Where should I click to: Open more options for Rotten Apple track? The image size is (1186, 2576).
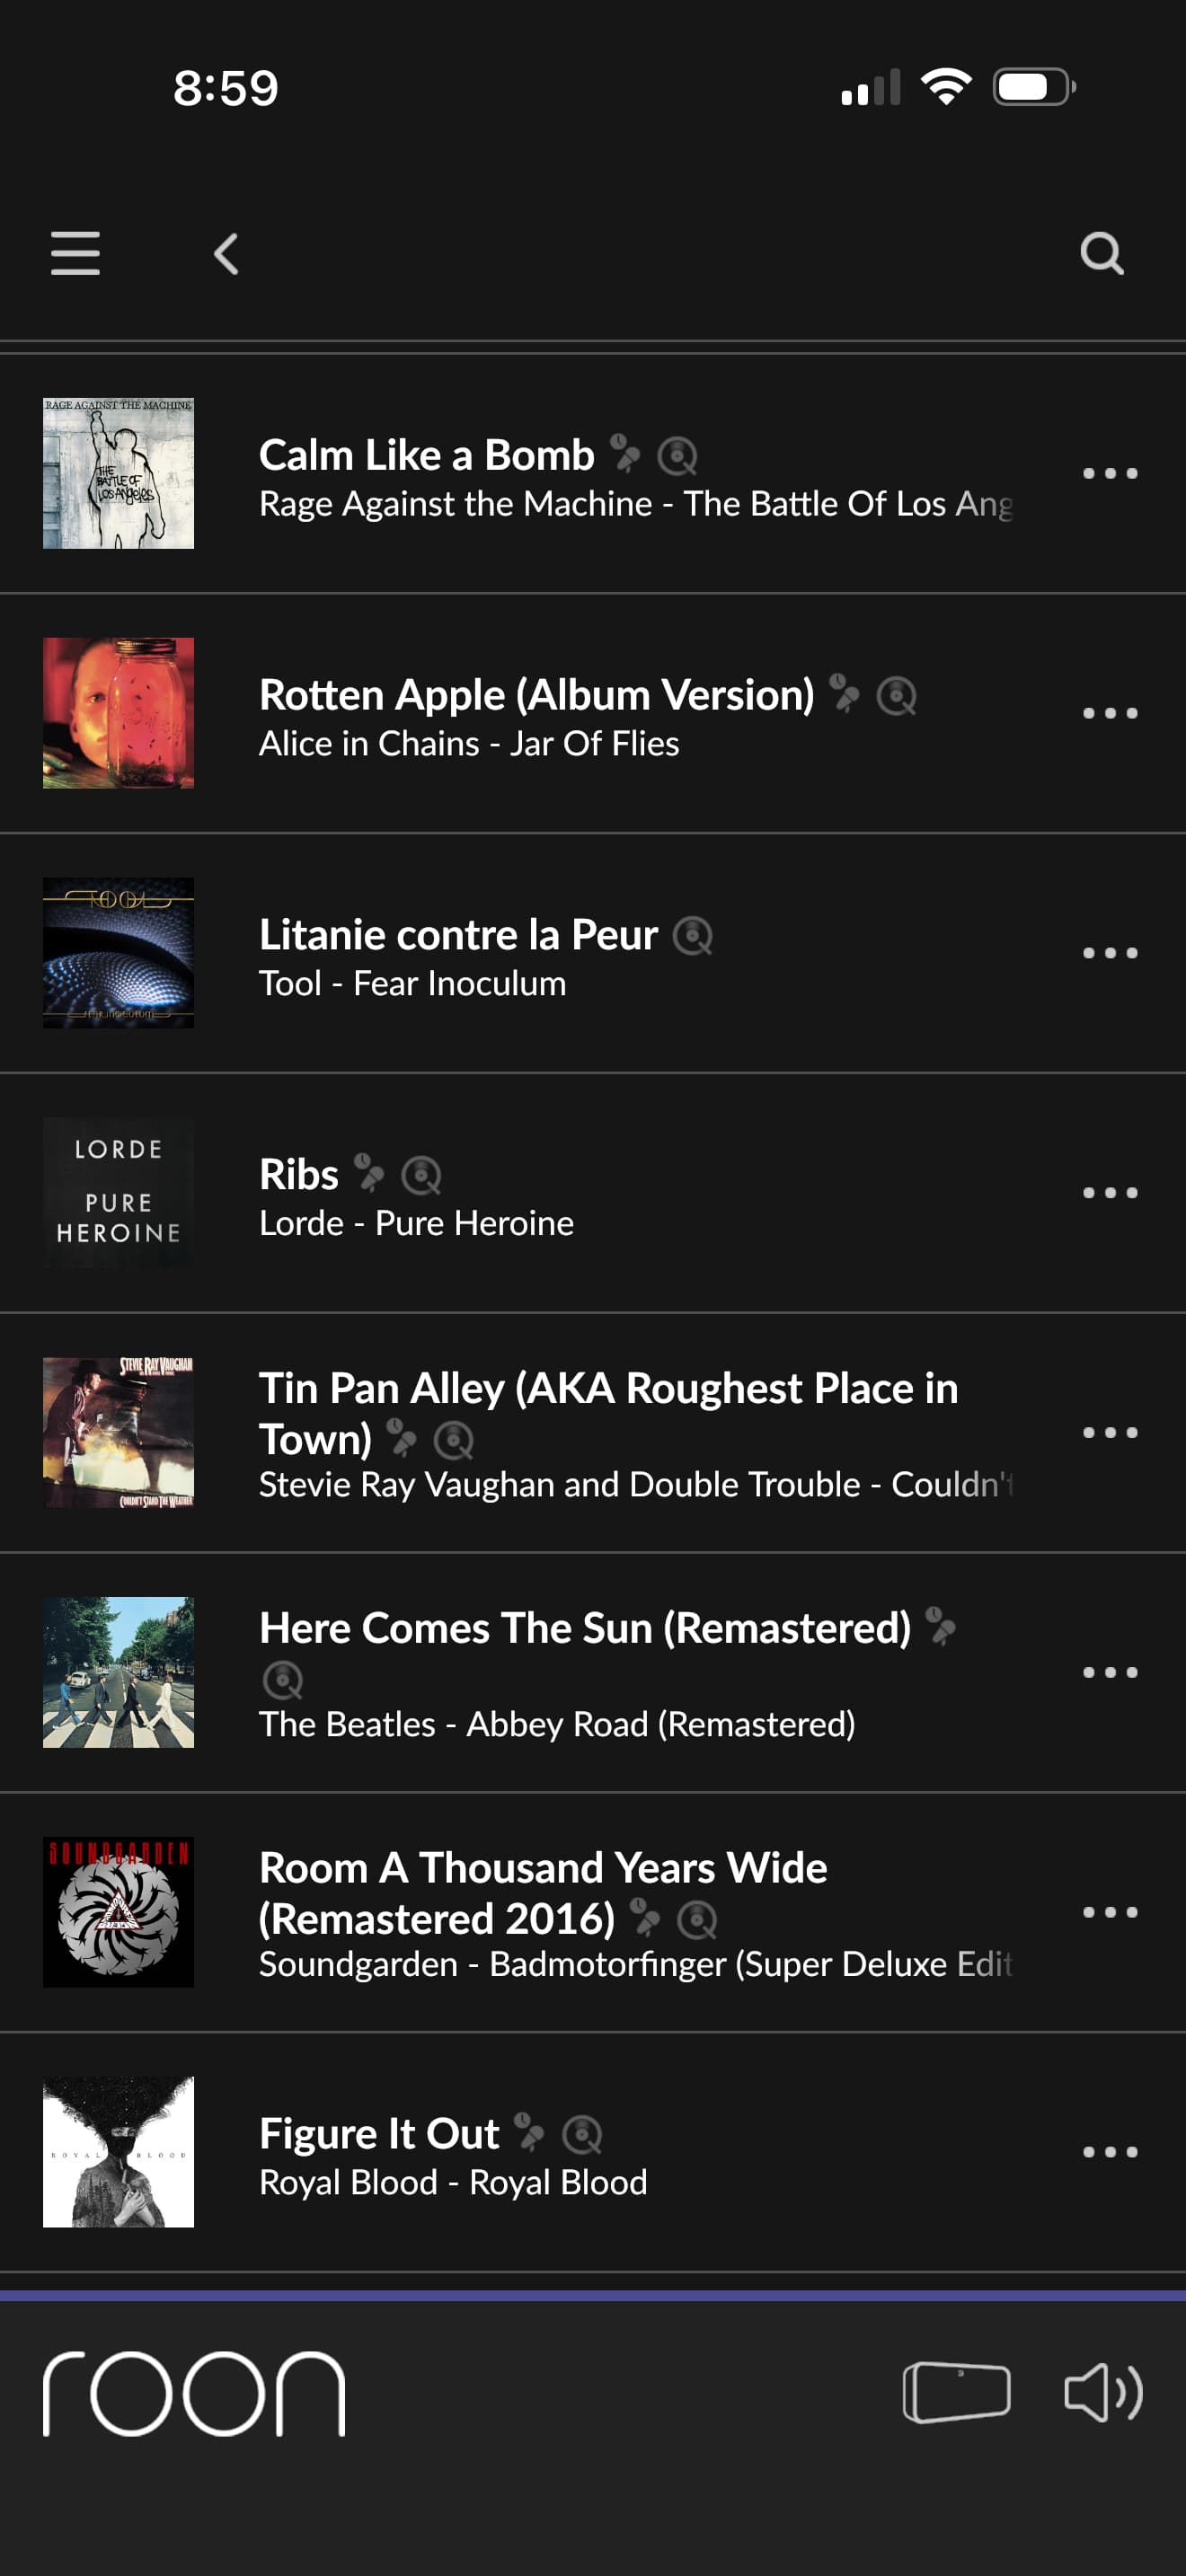click(x=1110, y=713)
